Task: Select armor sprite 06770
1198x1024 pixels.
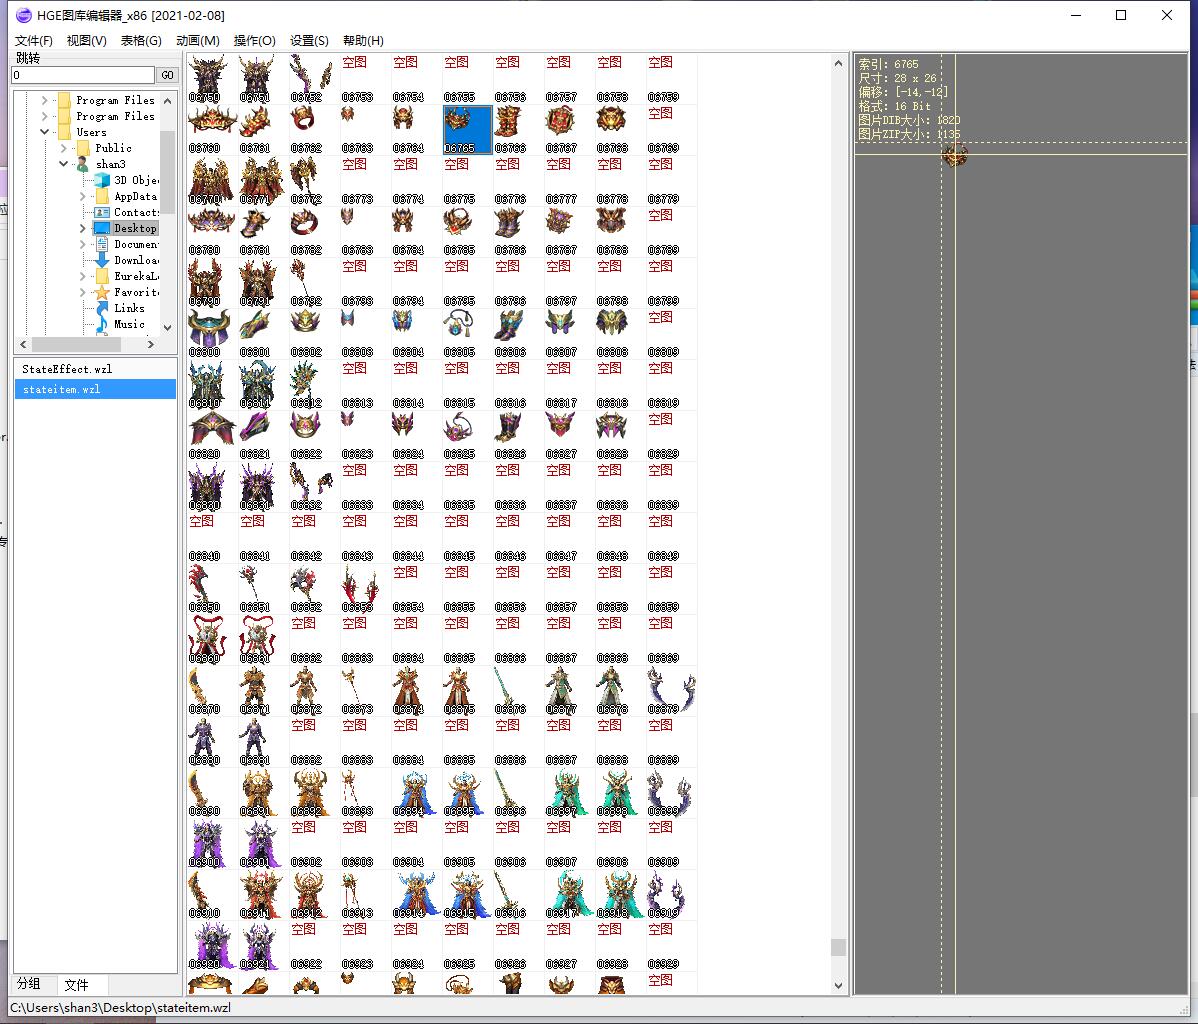Action: 212,180
